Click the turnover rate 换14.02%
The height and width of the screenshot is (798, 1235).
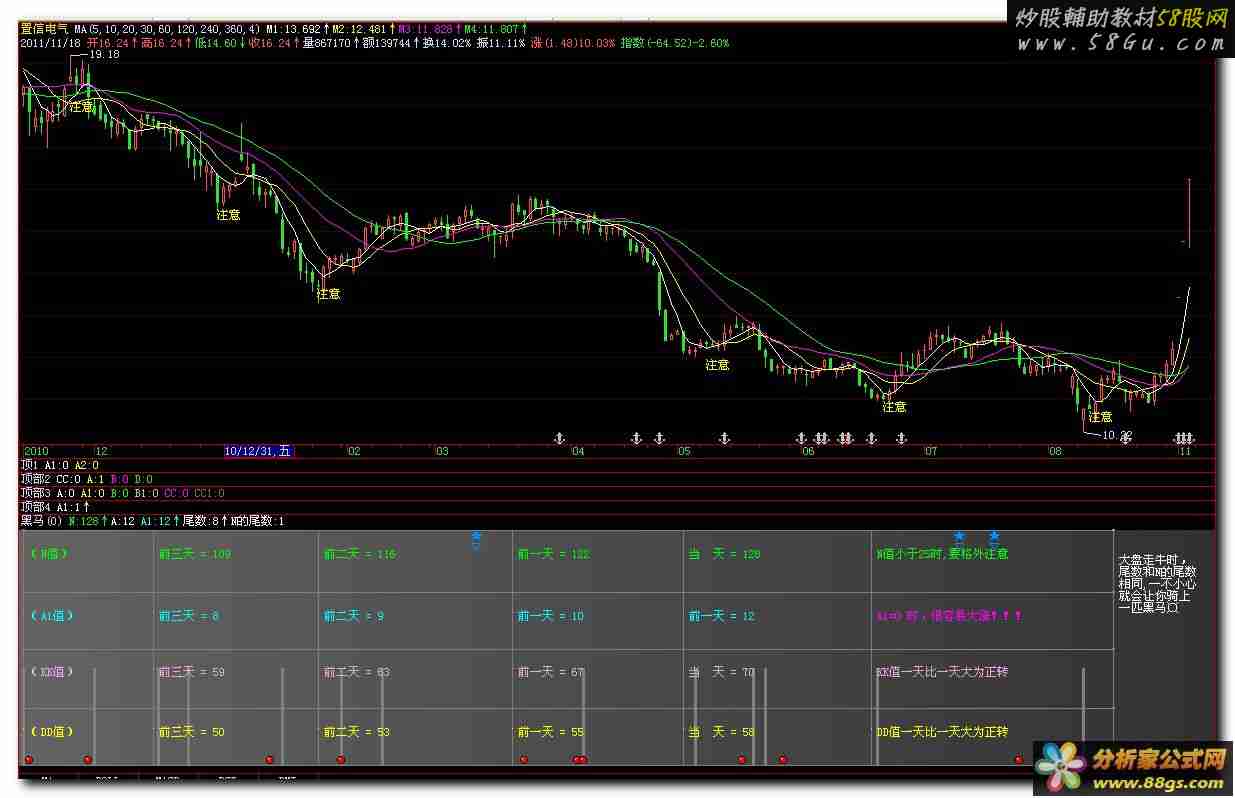pyautogui.click(x=447, y=43)
